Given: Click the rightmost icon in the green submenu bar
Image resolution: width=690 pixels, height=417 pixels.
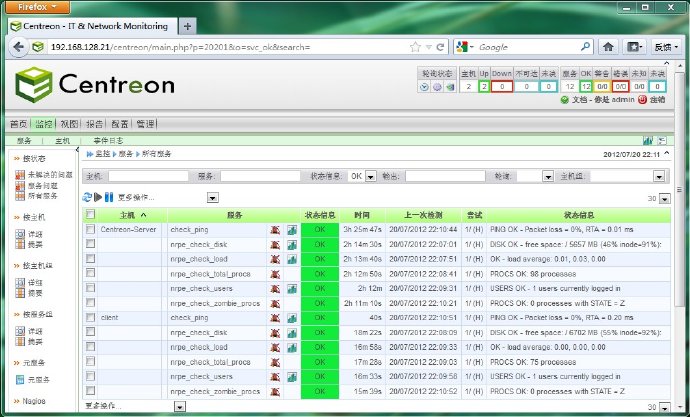Looking at the screenshot, I should 662,141.
